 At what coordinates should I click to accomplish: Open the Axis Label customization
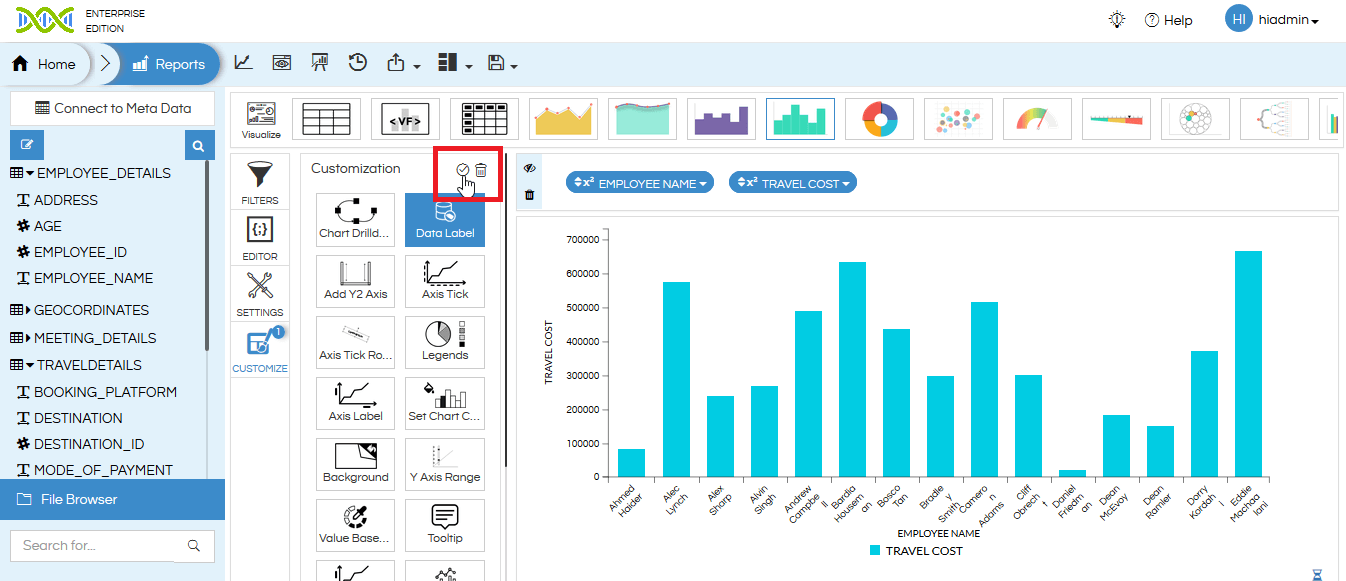click(x=355, y=403)
